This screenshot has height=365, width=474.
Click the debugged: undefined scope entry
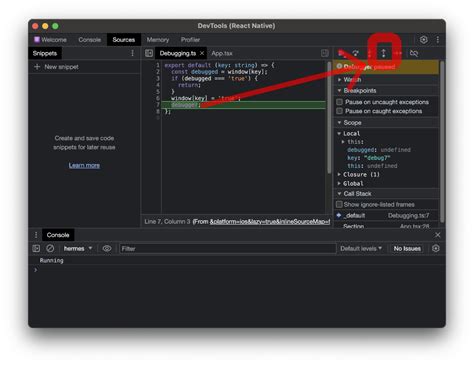[x=379, y=150]
